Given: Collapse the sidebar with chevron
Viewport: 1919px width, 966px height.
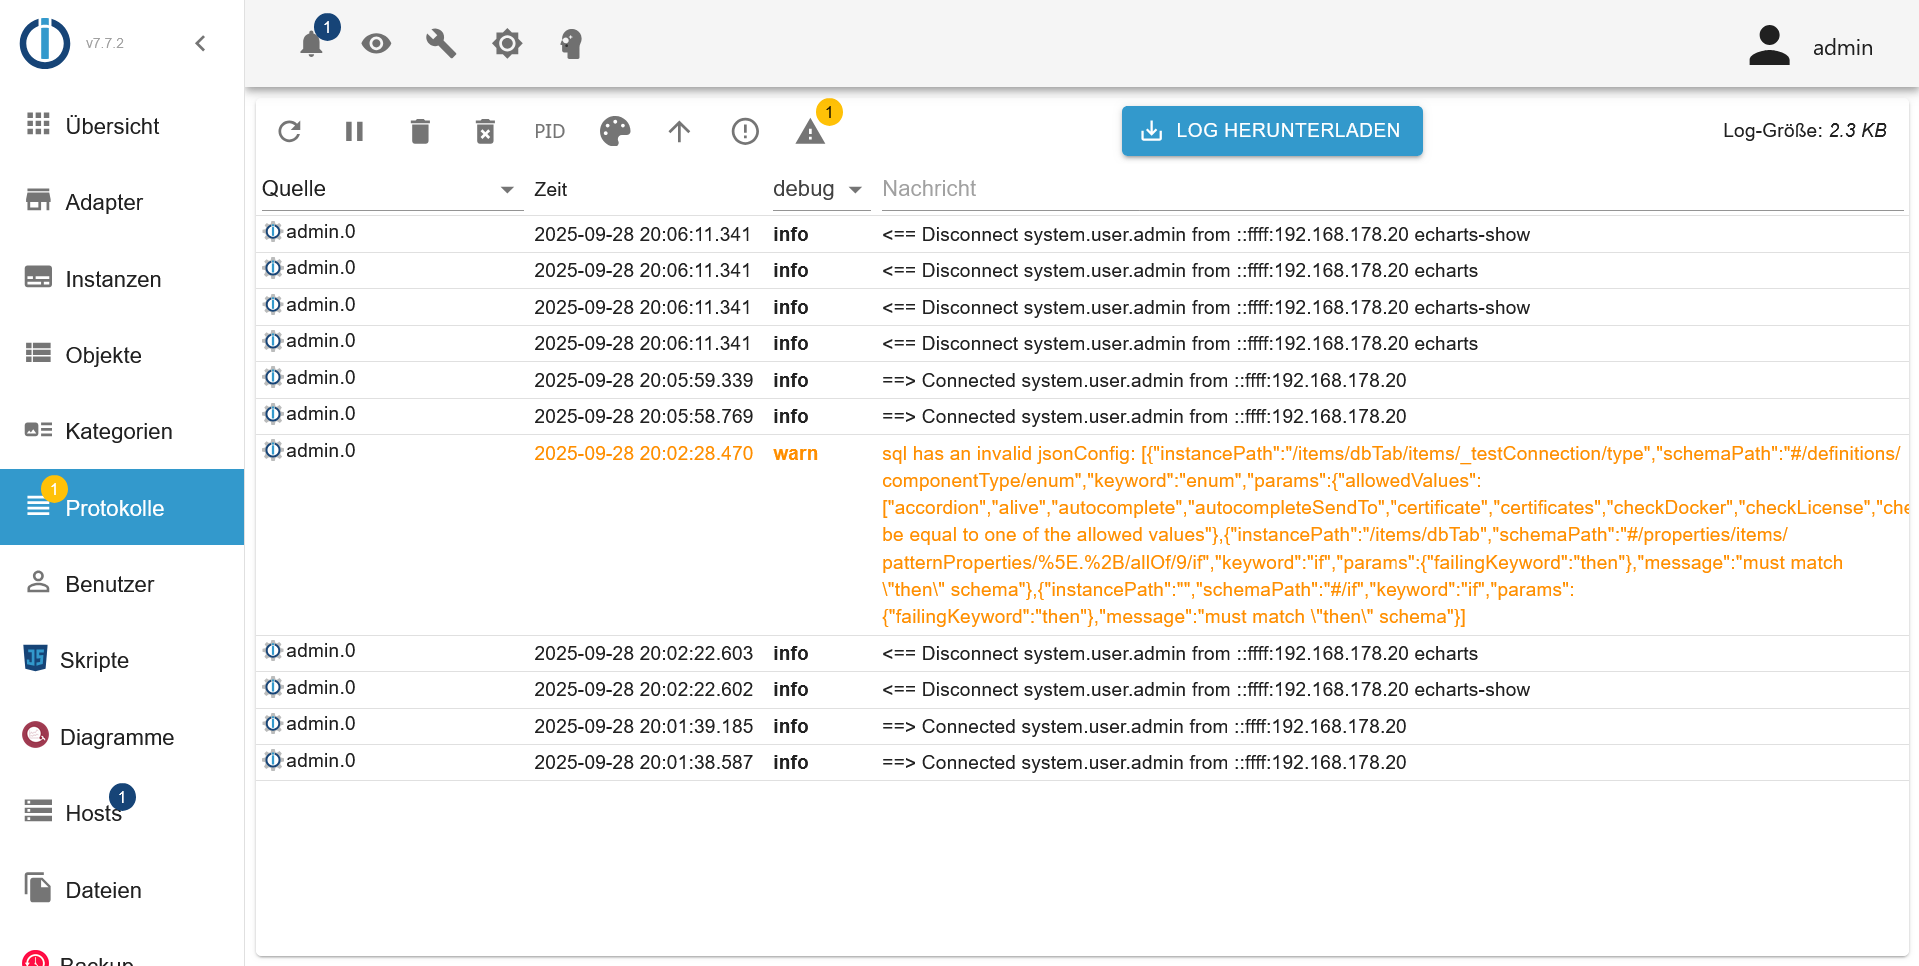Looking at the screenshot, I should pos(200,43).
